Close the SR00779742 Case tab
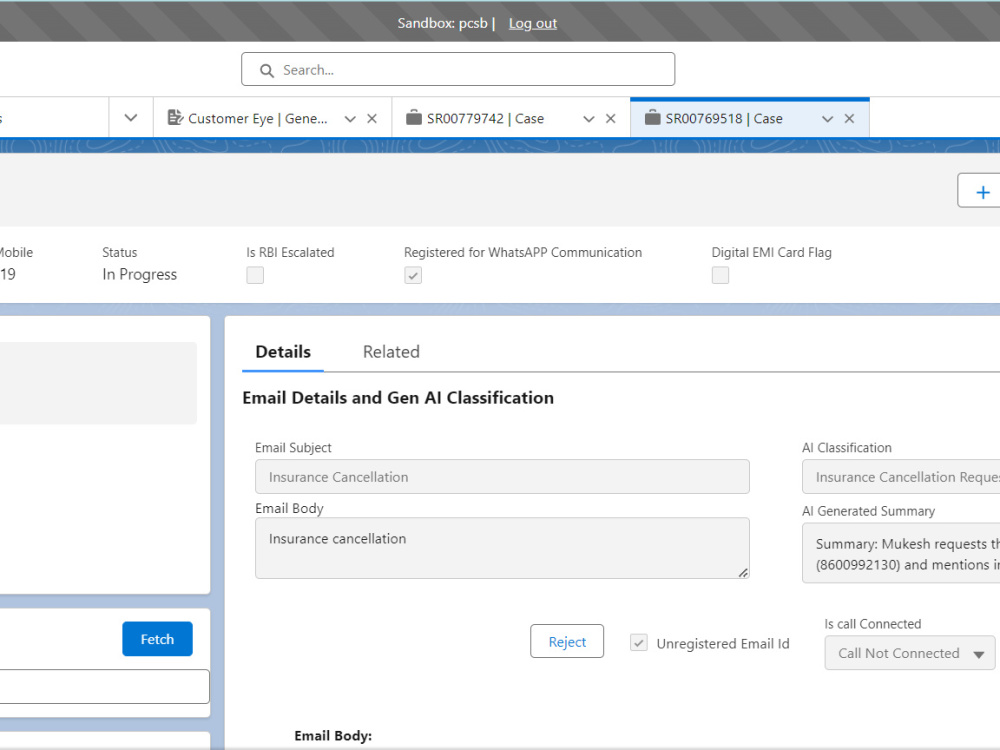This screenshot has height=750, width=1000. pyautogui.click(x=610, y=119)
